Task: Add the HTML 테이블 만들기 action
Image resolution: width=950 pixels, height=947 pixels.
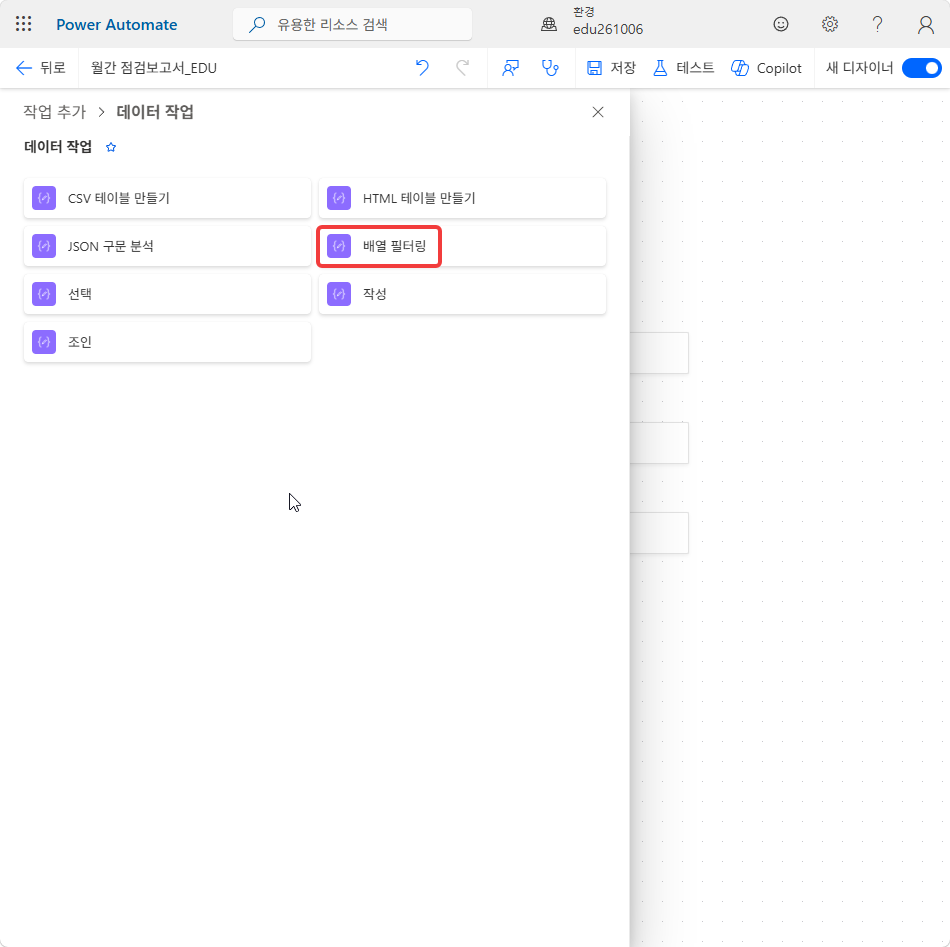Action: (462, 198)
